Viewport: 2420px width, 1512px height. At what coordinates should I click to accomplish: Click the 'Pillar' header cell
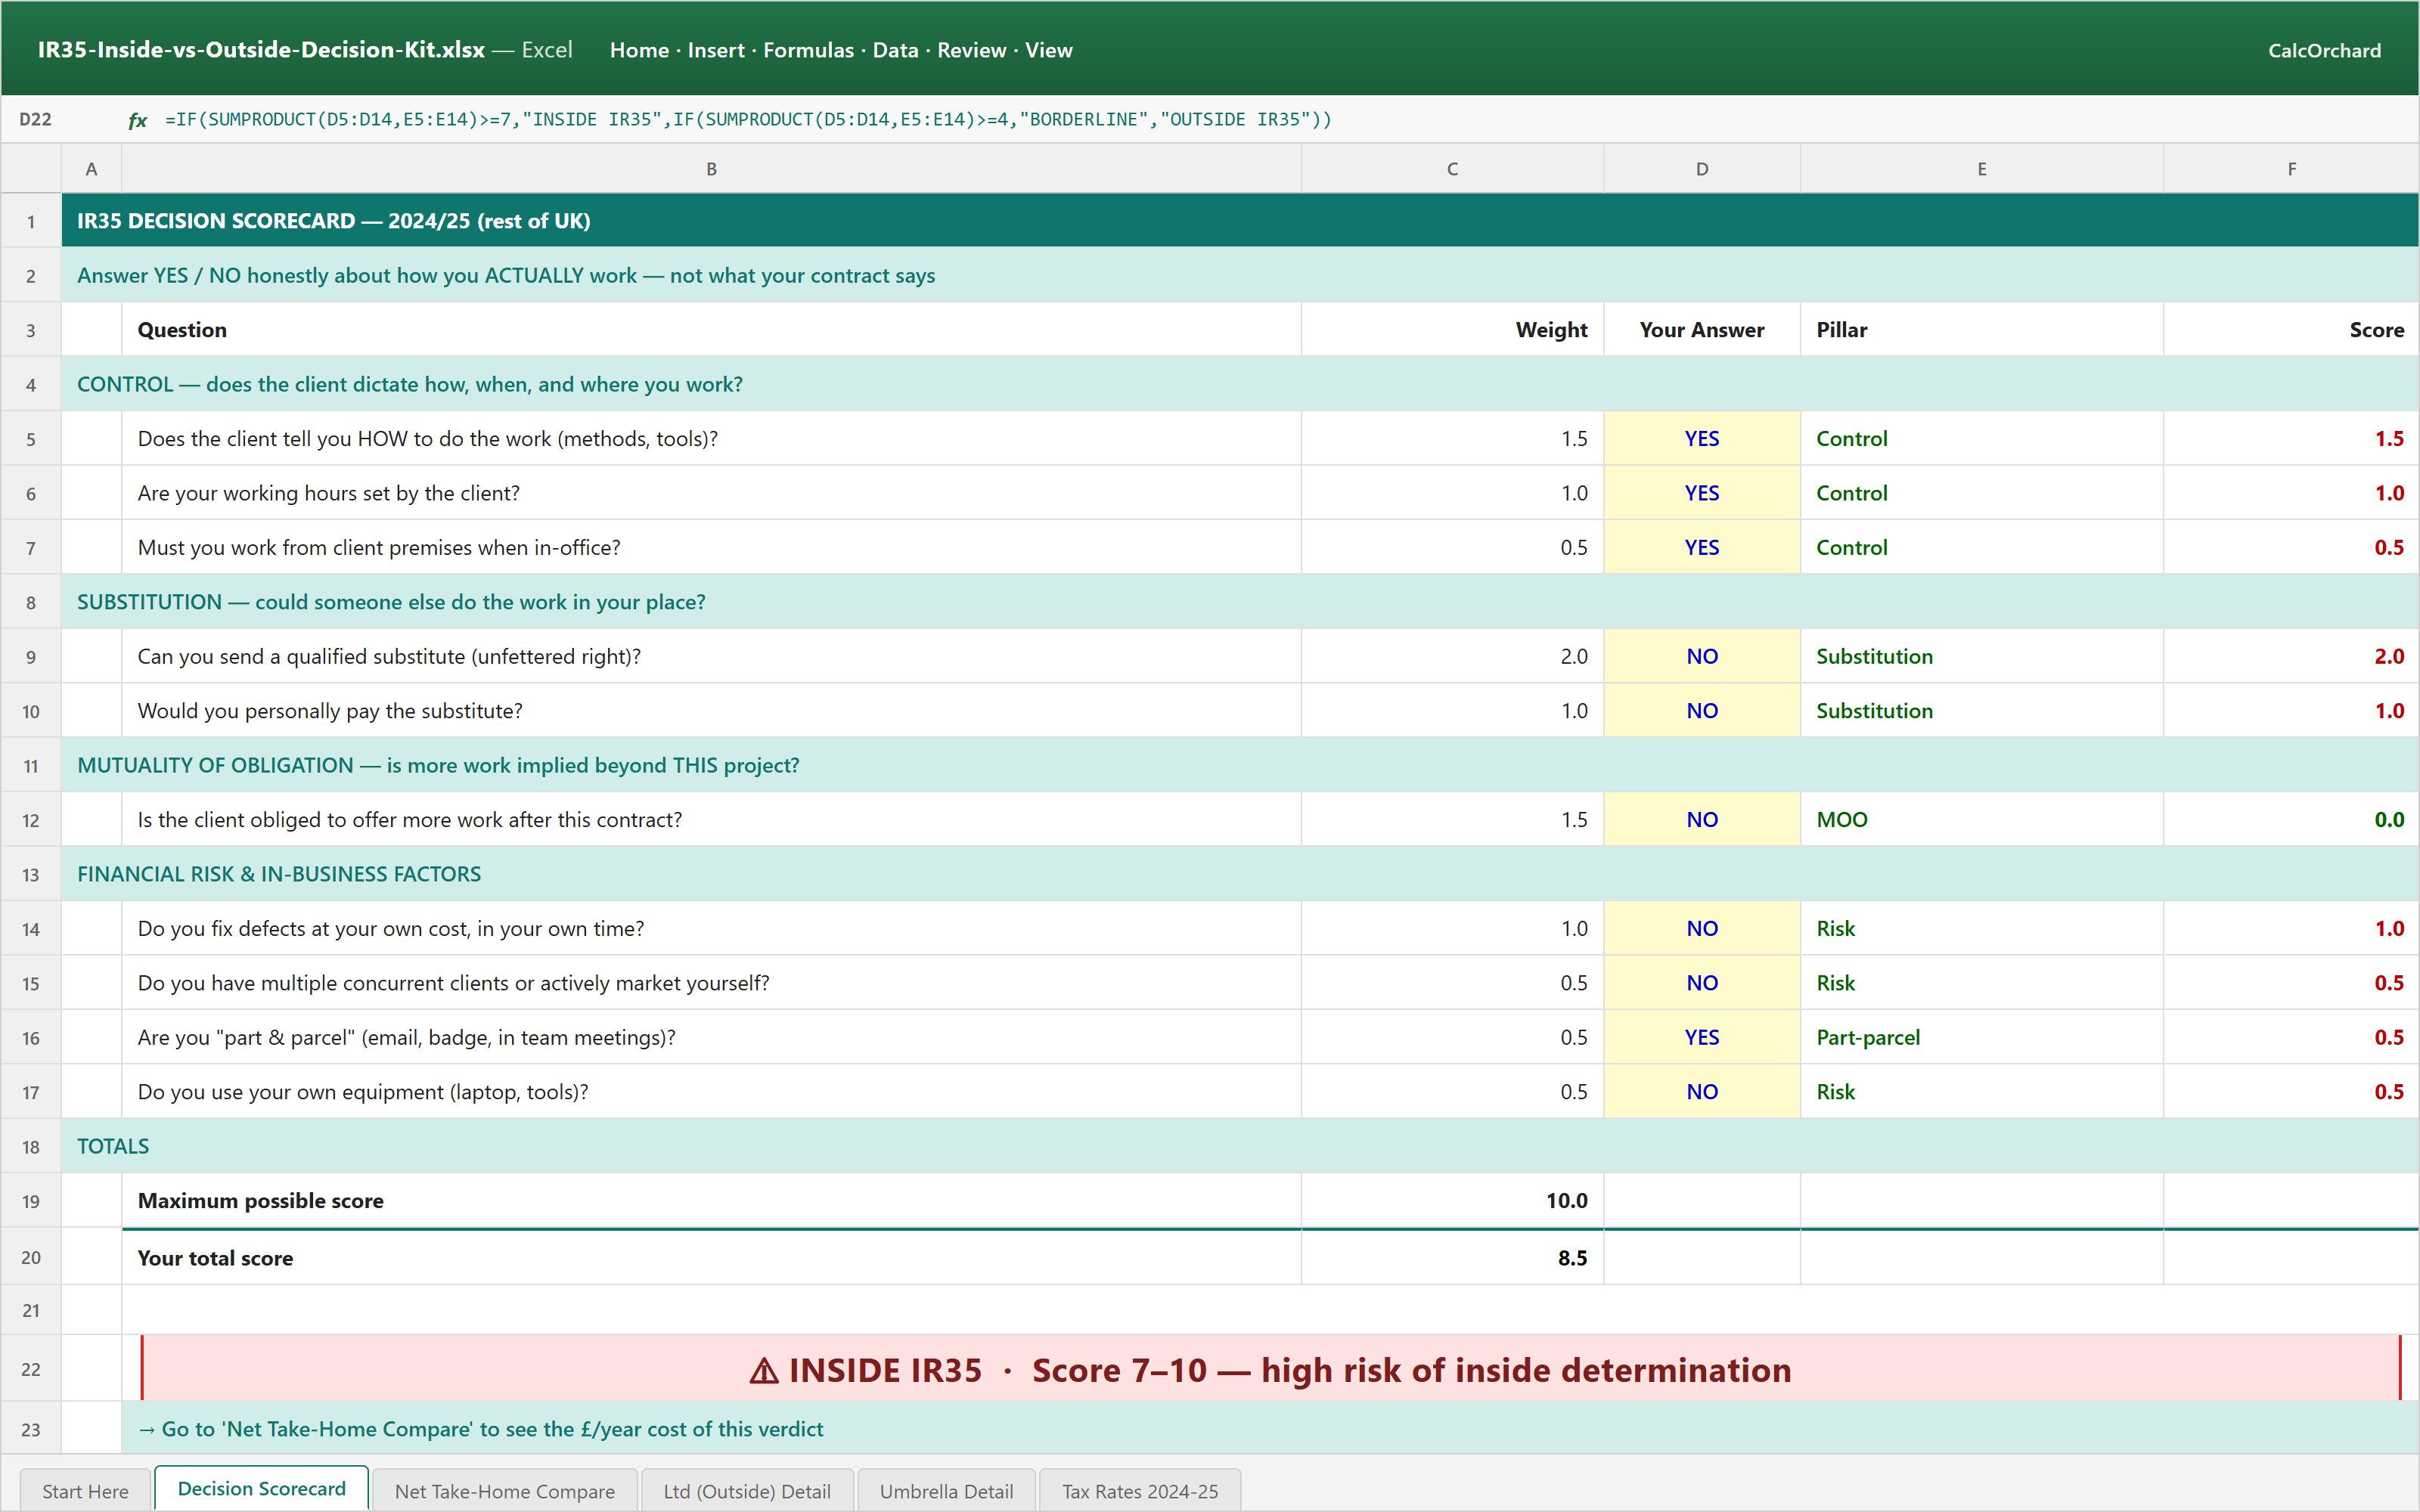pos(1982,330)
